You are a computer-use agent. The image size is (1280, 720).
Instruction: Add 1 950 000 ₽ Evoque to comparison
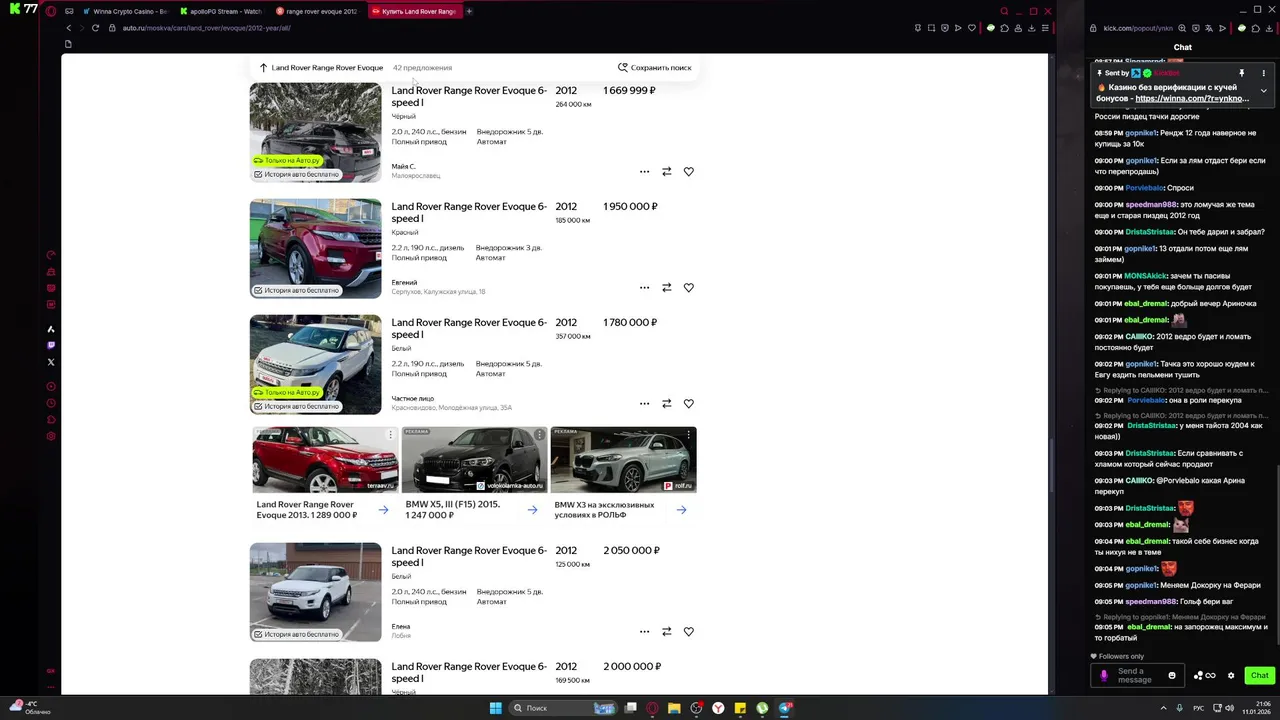[x=667, y=288]
